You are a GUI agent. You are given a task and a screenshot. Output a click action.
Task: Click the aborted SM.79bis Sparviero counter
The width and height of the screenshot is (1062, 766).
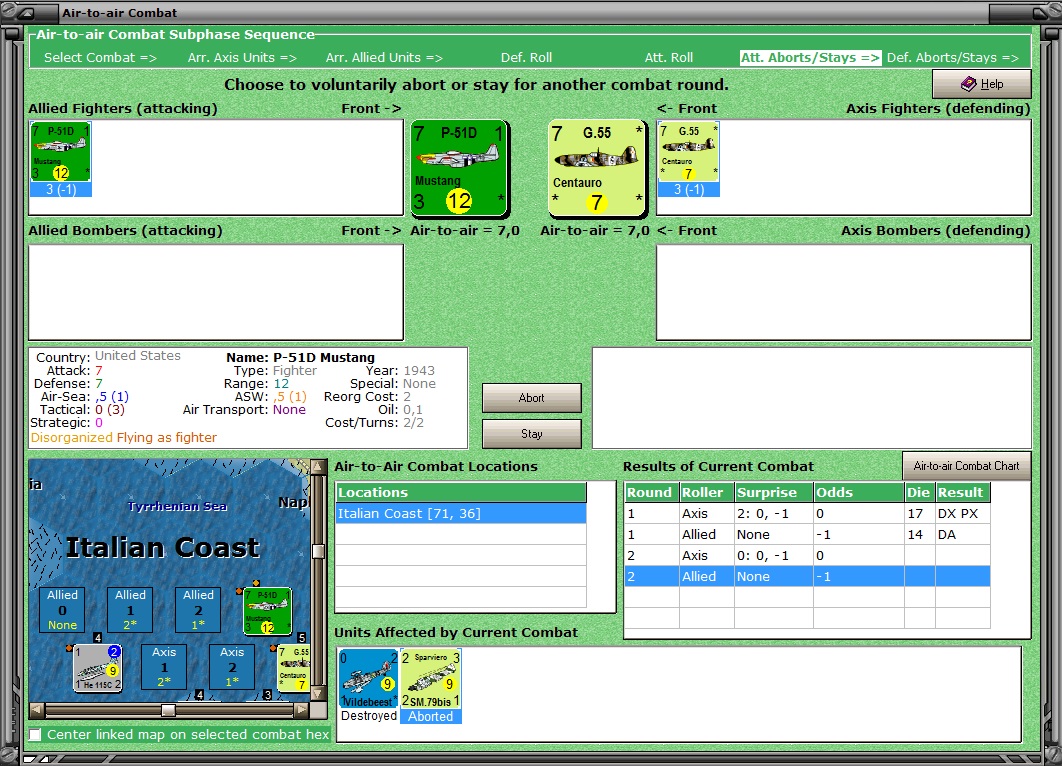[431, 679]
